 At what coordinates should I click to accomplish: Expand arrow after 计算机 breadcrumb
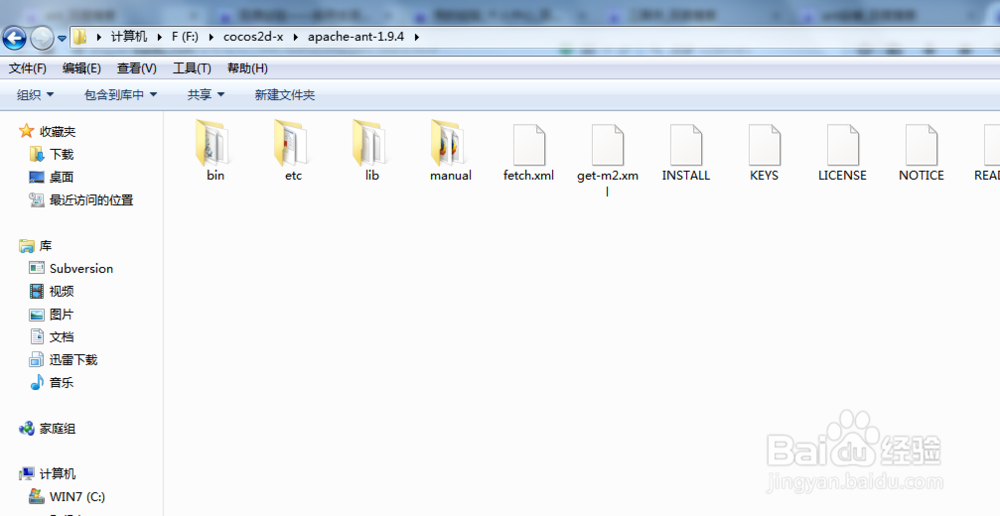(x=159, y=37)
